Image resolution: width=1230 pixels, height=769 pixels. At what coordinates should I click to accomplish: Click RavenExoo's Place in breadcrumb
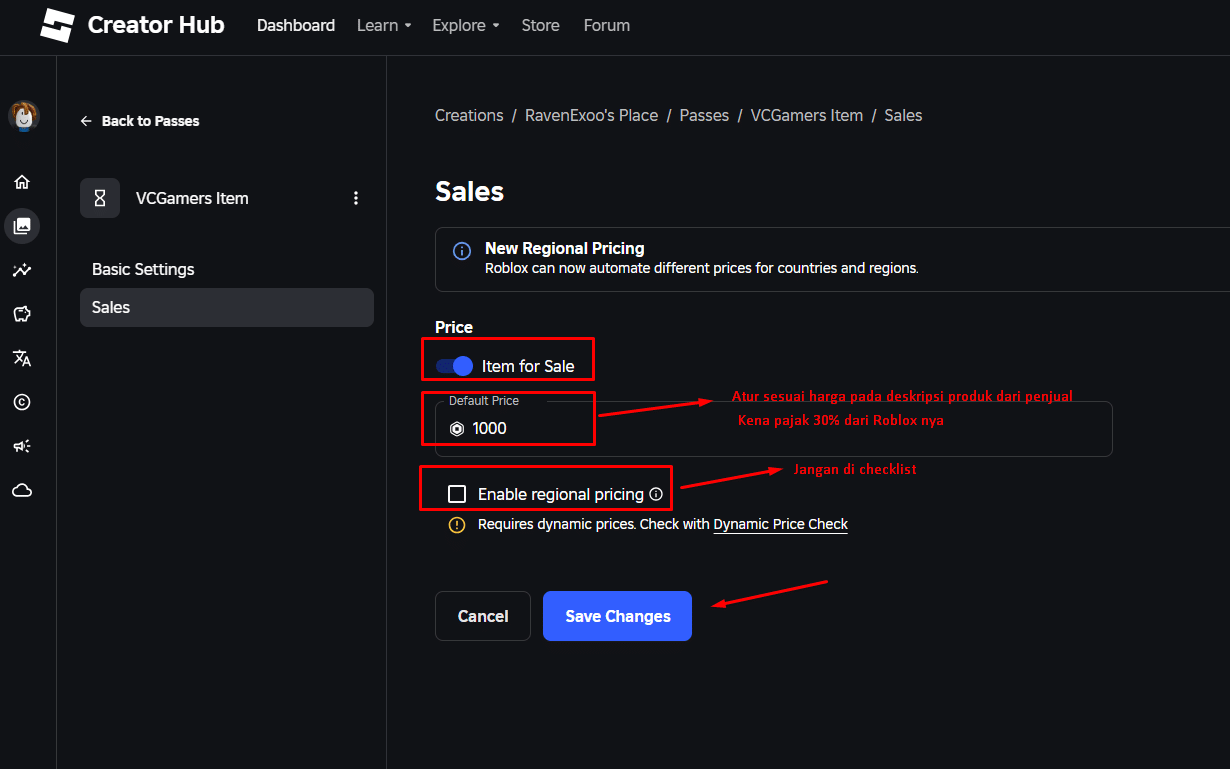591,115
